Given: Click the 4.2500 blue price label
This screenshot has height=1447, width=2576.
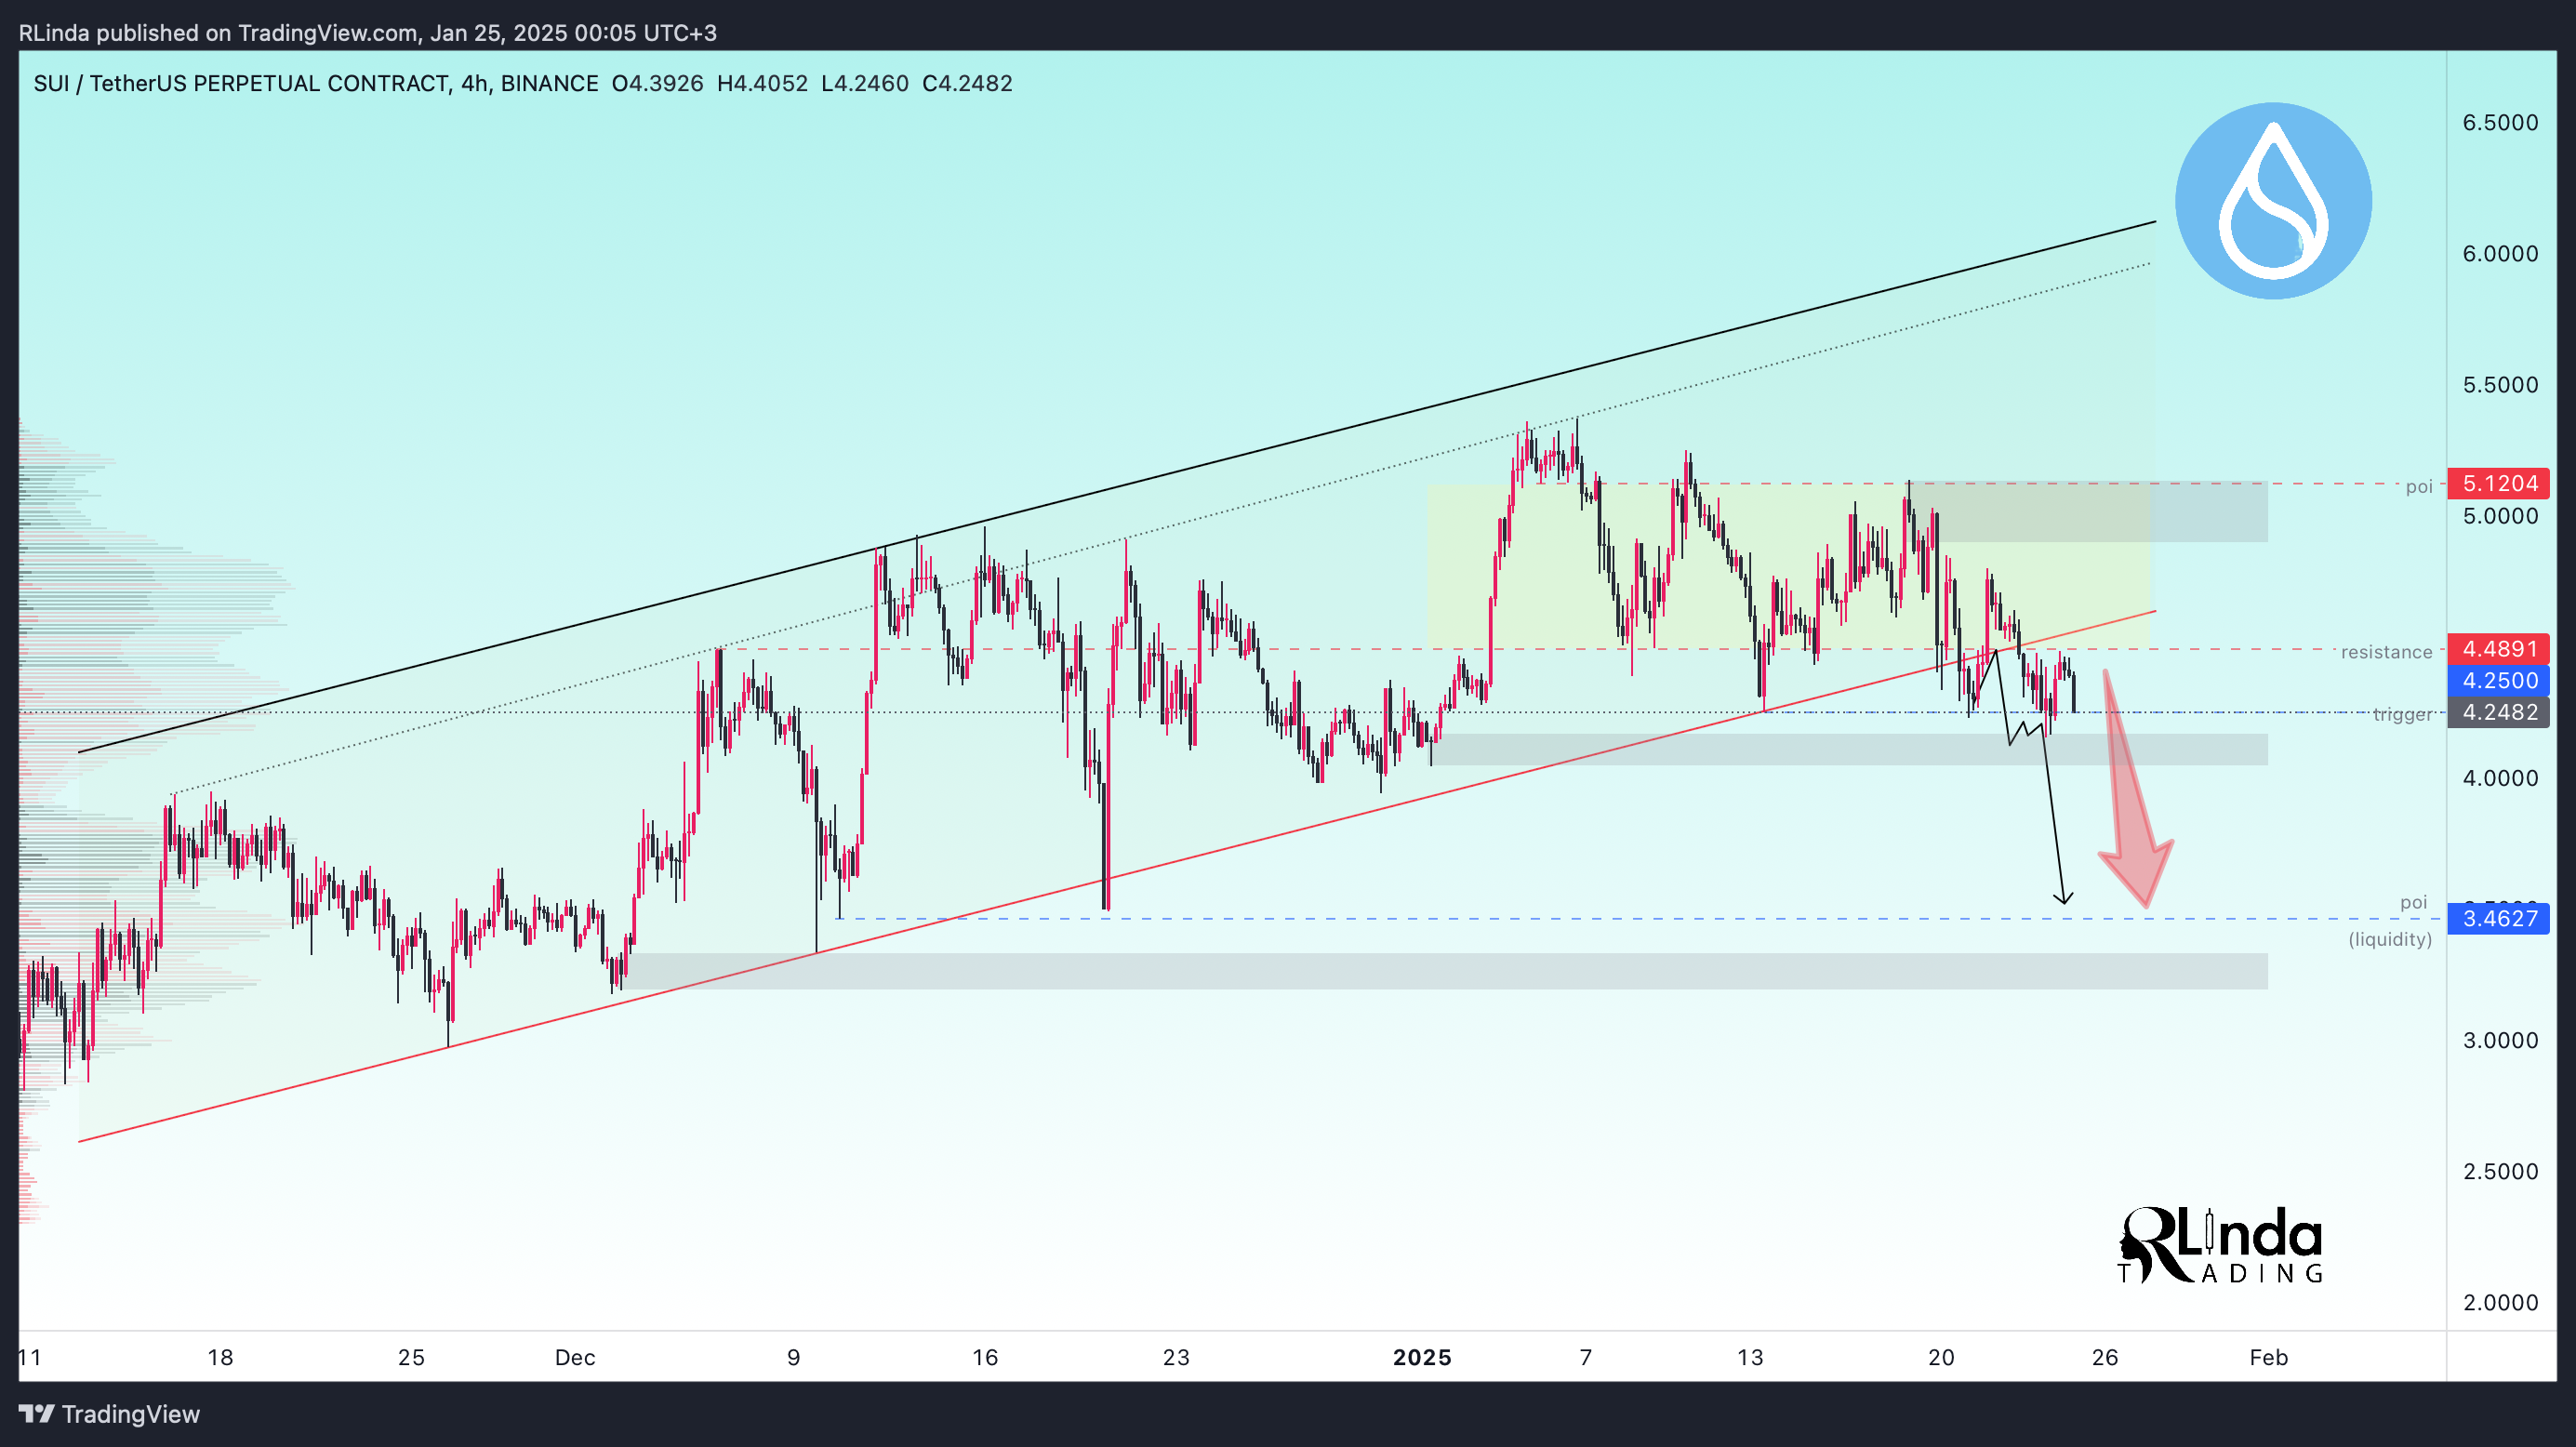Looking at the screenshot, I should pos(2498,681).
